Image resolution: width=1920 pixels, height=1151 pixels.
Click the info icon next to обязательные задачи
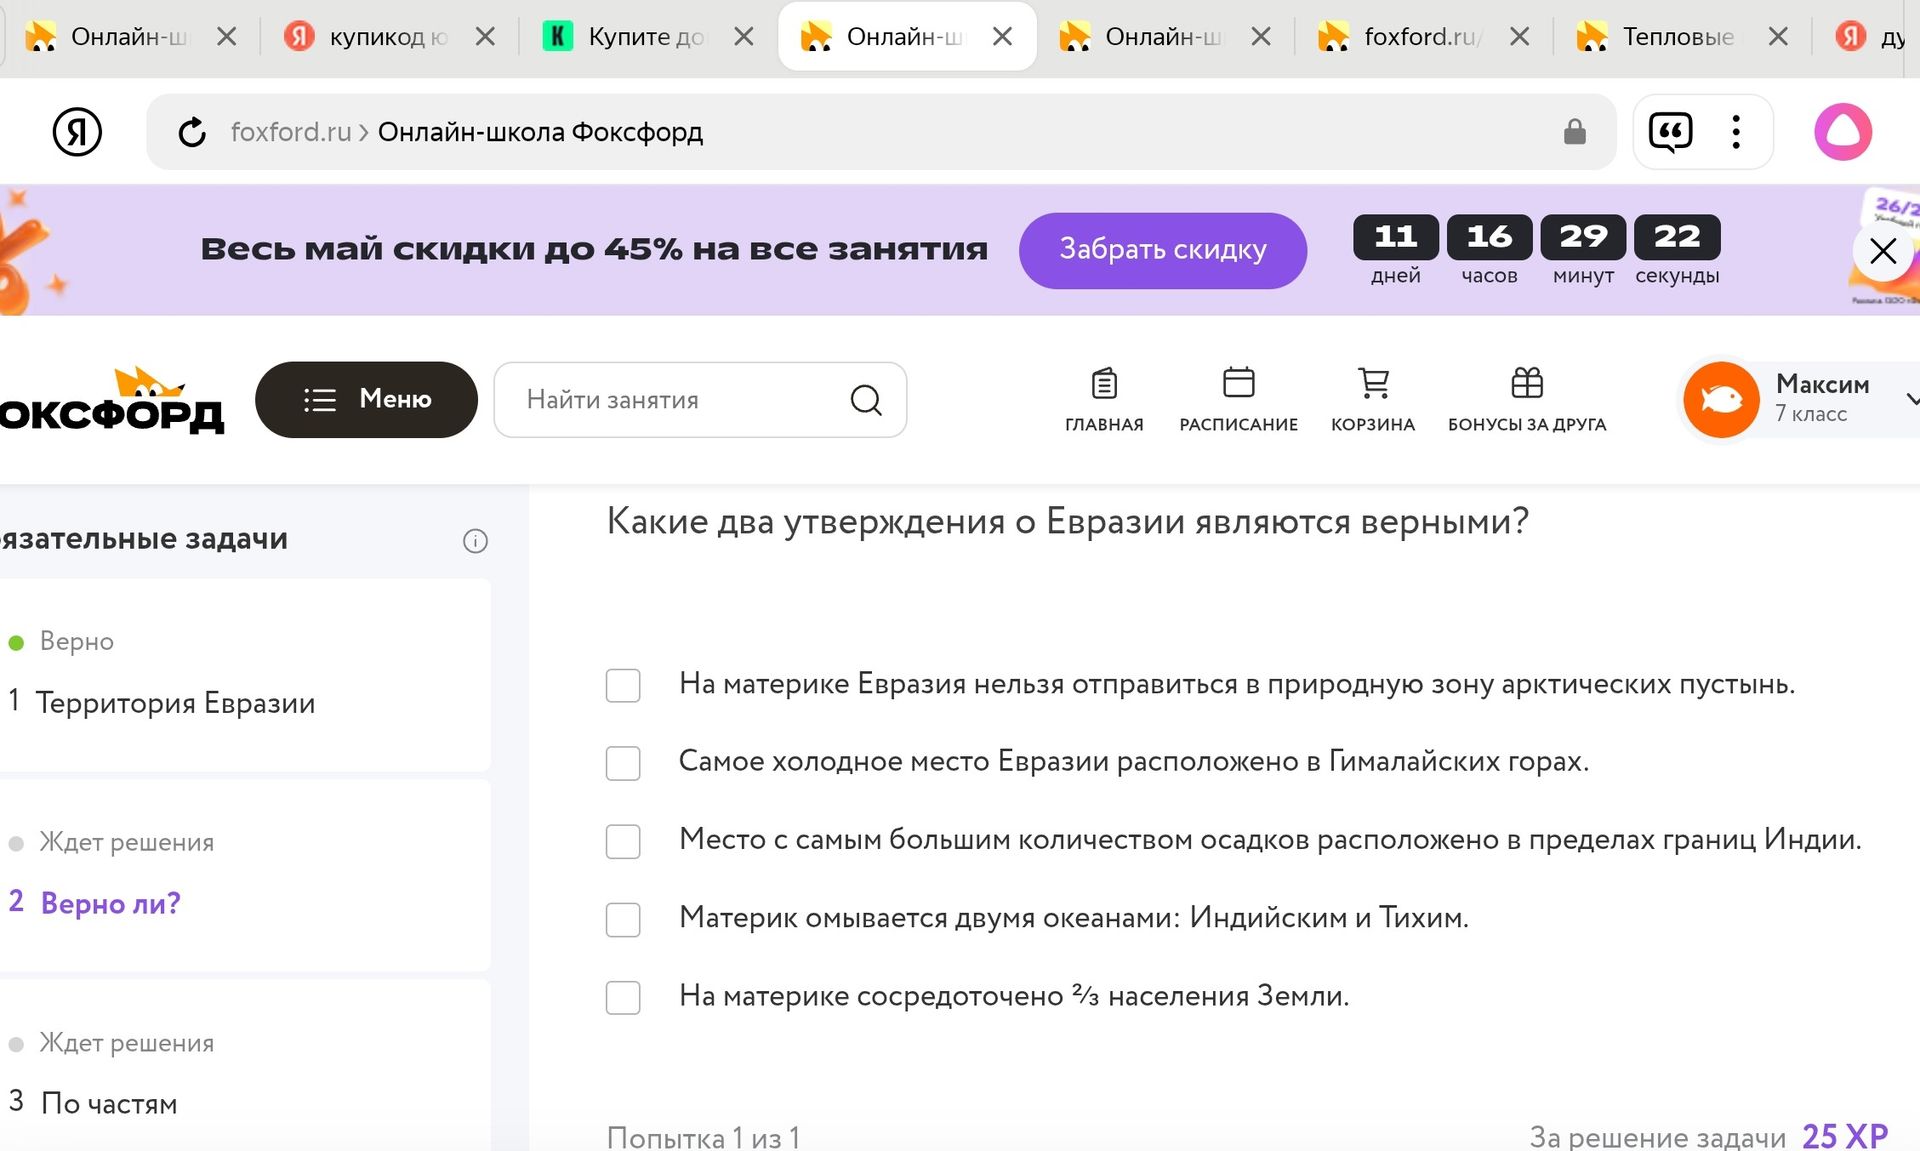[475, 541]
